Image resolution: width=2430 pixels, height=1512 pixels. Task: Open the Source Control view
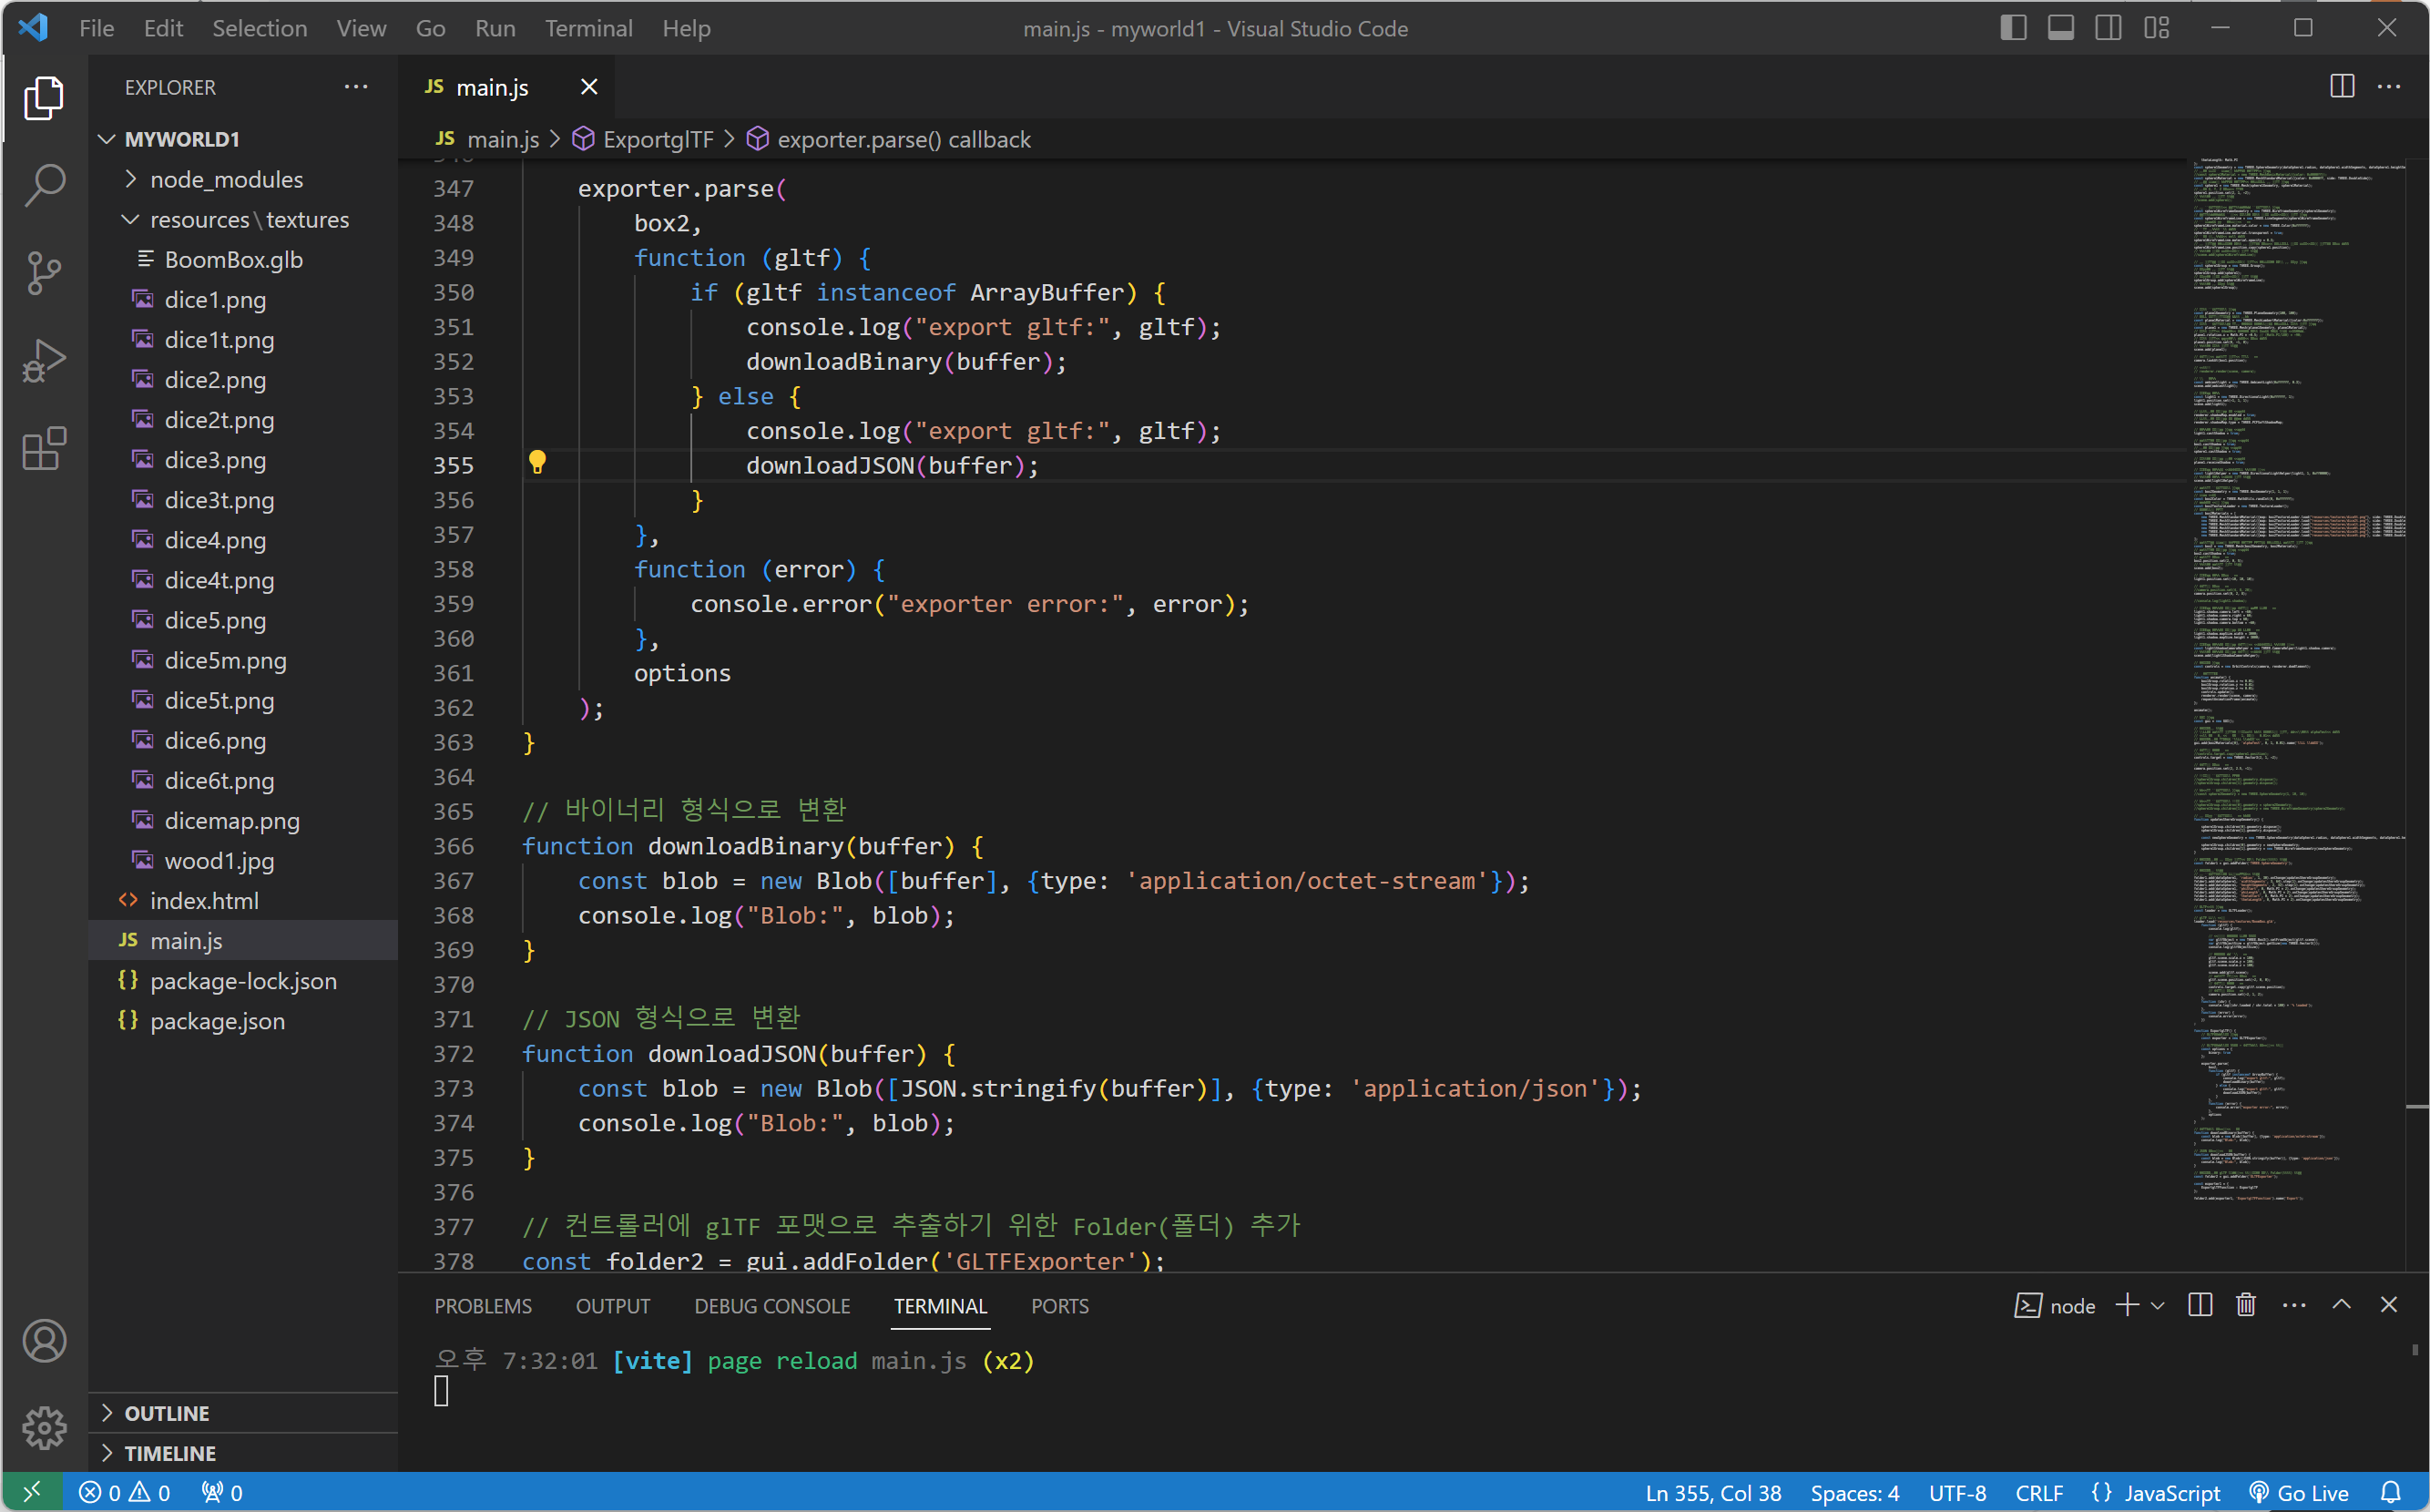(44, 273)
